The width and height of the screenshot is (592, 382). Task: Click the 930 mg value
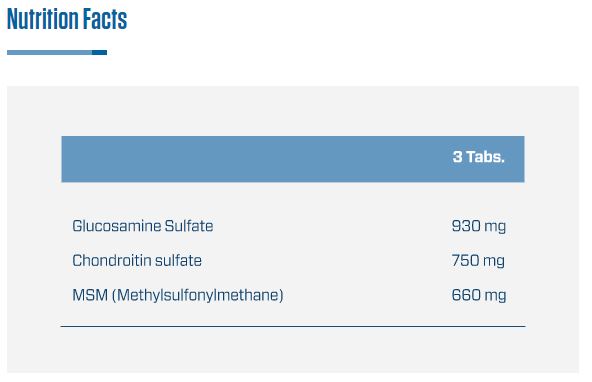click(x=479, y=226)
